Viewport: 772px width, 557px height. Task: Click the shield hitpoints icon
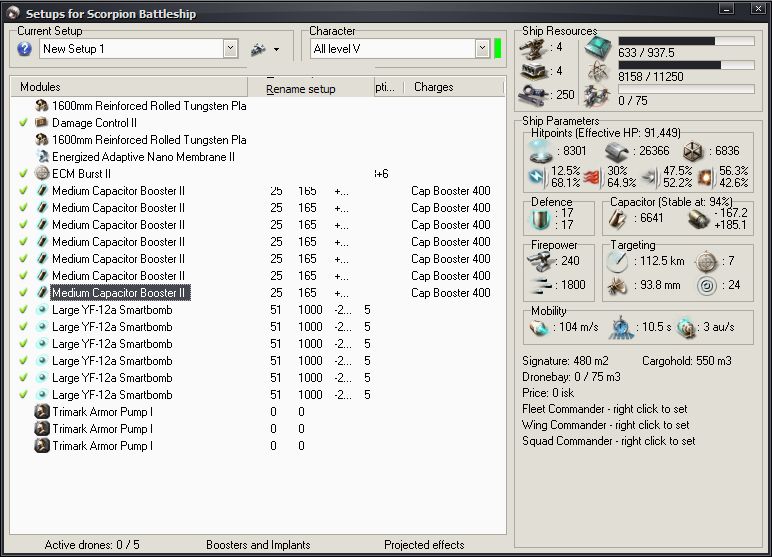click(540, 151)
